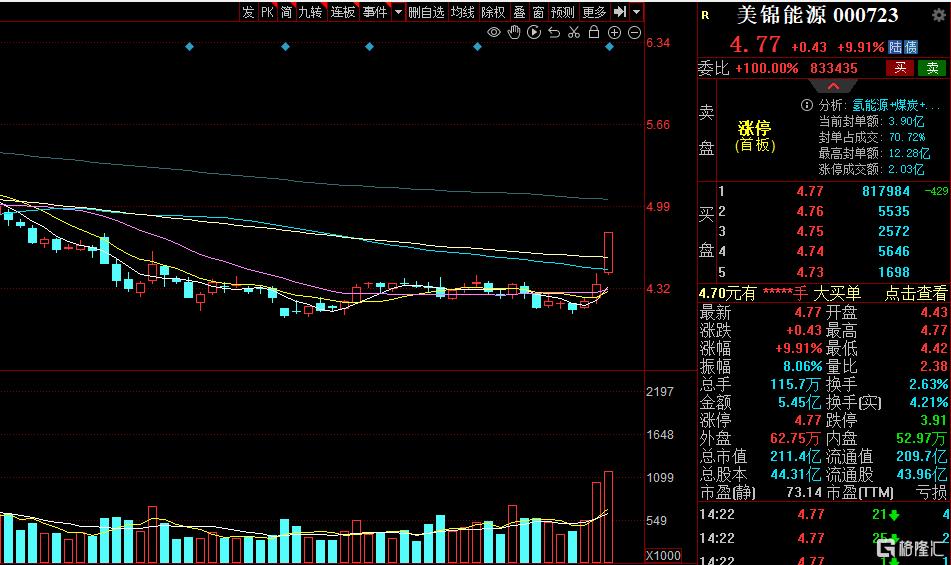The width and height of the screenshot is (951, 565).
Task: Select buy level 2 price 4.76
Action: coord(810,211)
